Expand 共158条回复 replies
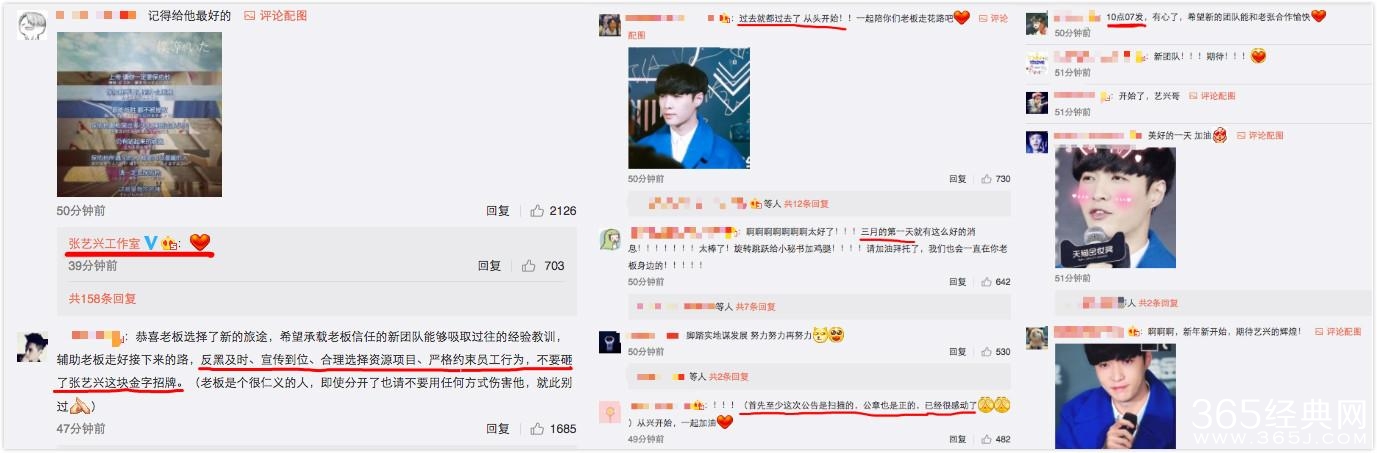Image resolution: width=1377 pixels, height=453 pixels. pyautogui.click(x=103, y=298)
